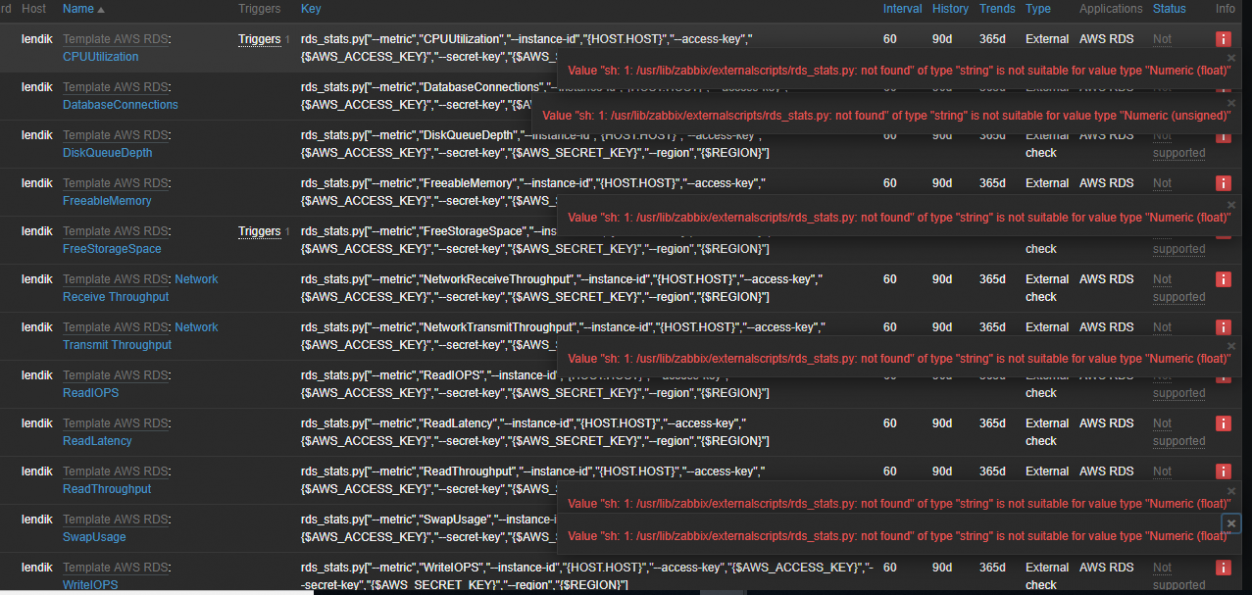Click the "Not" status in the FreeableMemory row
This screenshot has height=595, width=1252.
coord(1162,184)
